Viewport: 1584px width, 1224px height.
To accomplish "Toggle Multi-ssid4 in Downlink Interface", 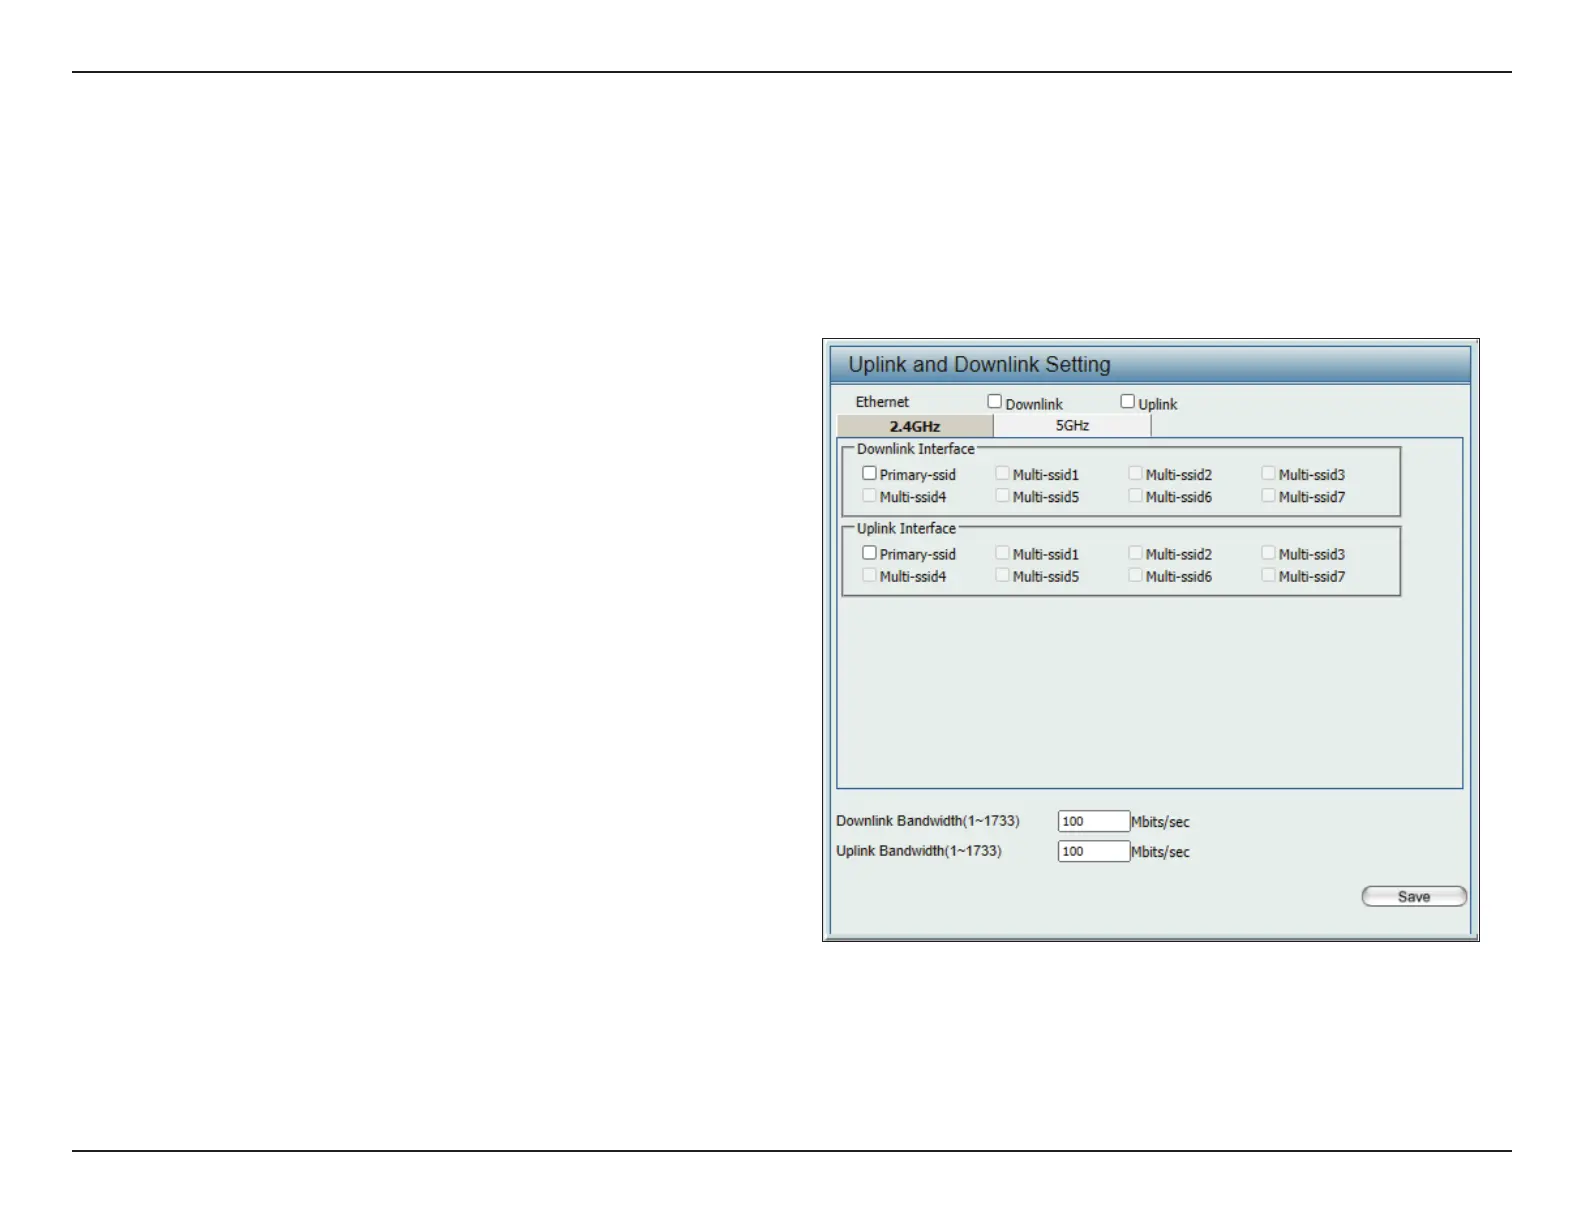I will coord(869,496).
